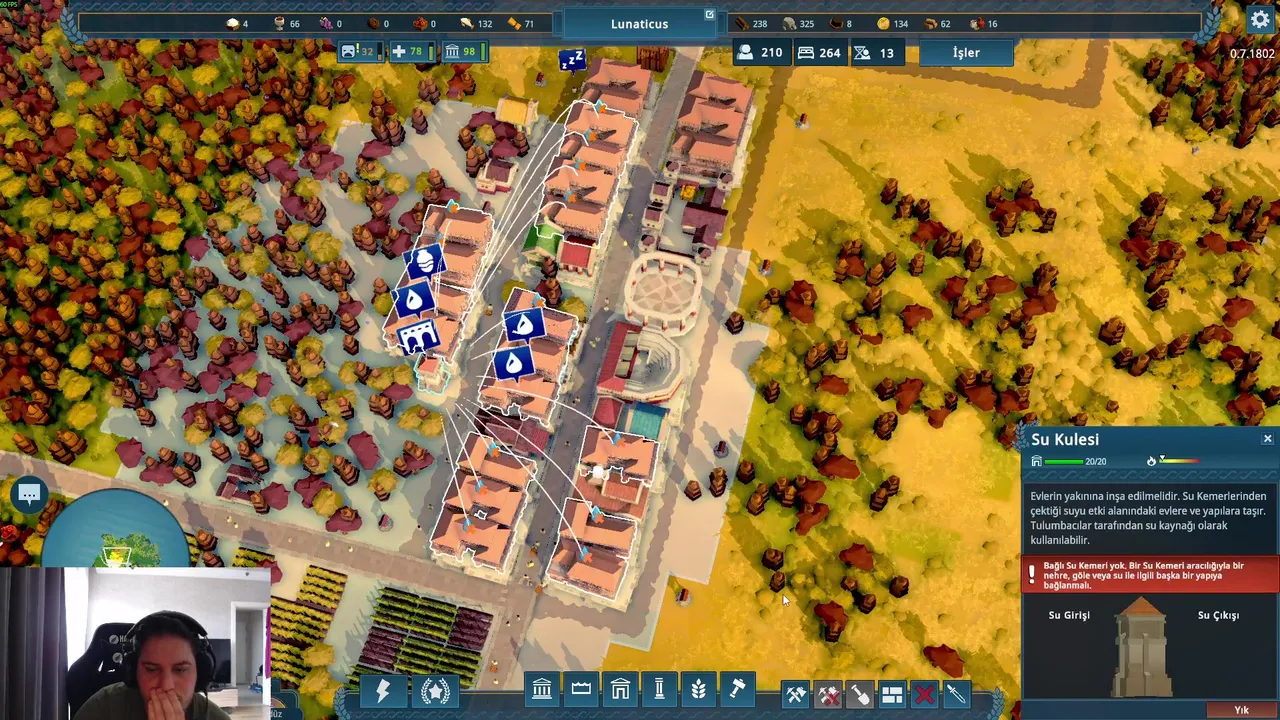Open the hammer production build category

click(737, 688)
